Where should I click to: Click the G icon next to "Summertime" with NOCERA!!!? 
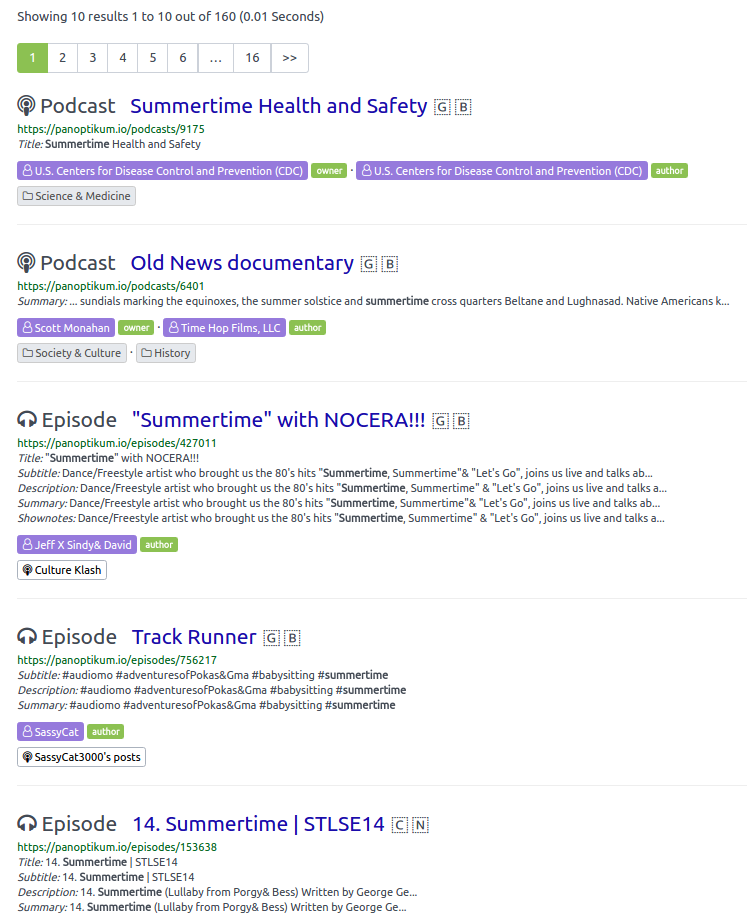(x=440, y=421)
